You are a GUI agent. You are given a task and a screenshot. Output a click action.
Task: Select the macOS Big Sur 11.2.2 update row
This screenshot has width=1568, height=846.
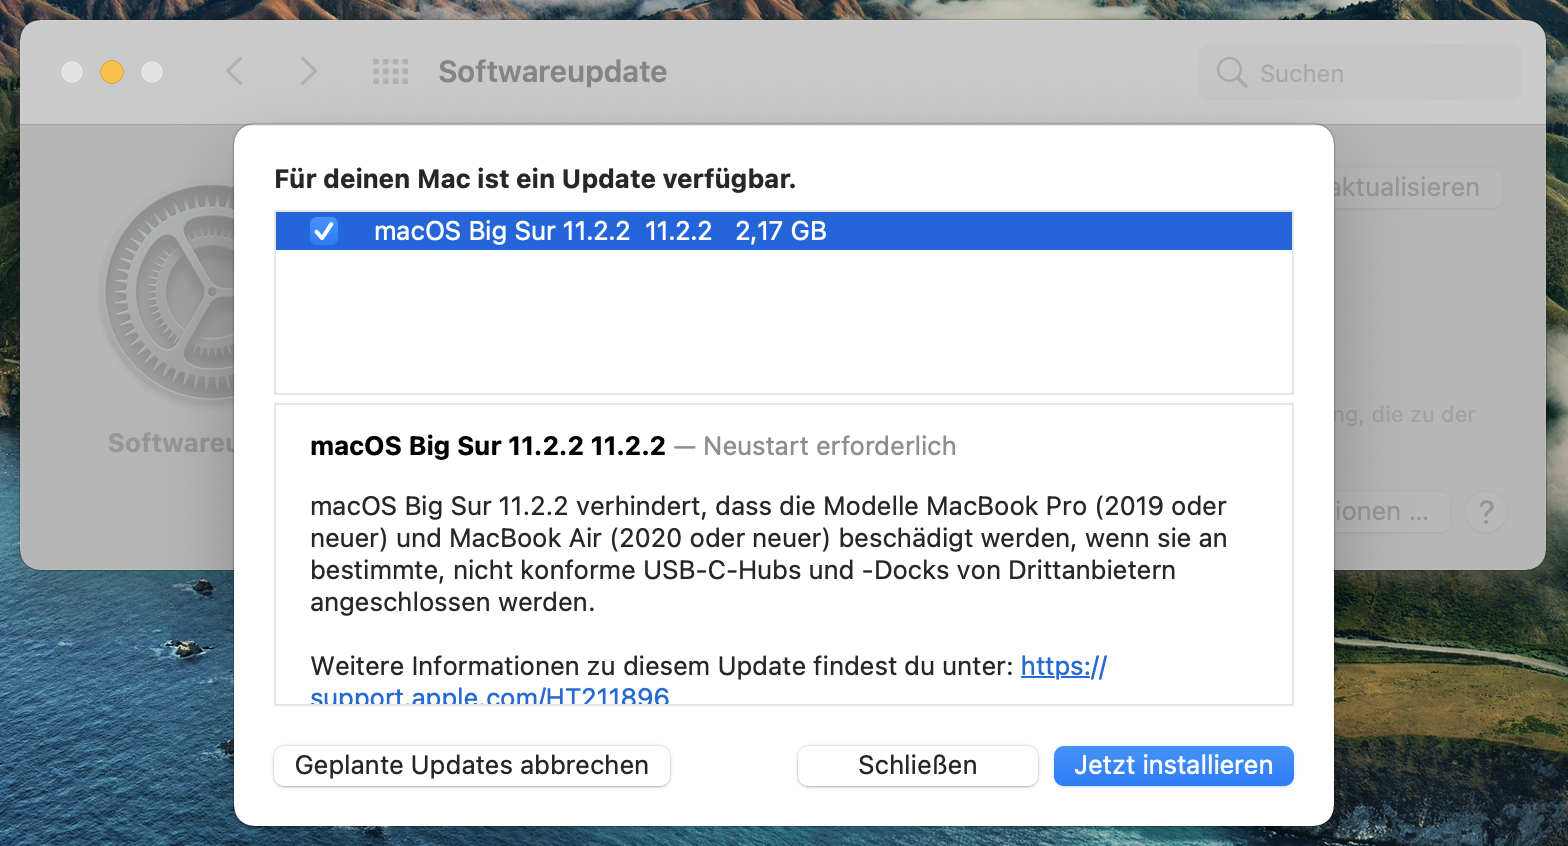coord(784,231)
